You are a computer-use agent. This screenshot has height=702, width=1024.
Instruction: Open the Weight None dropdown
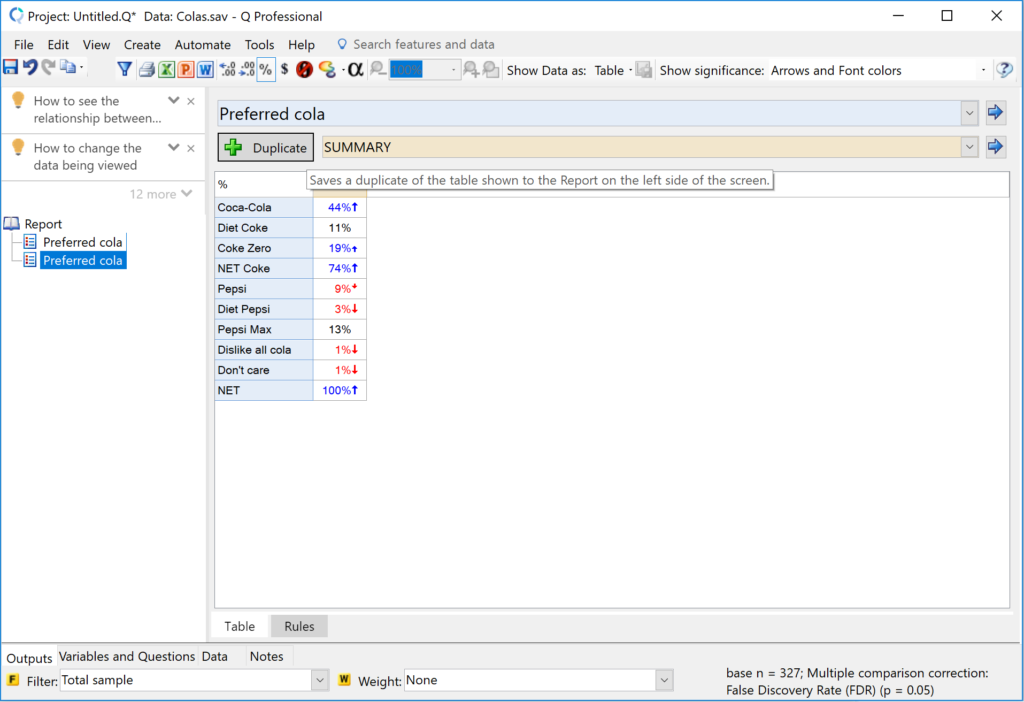click(664, 680)
